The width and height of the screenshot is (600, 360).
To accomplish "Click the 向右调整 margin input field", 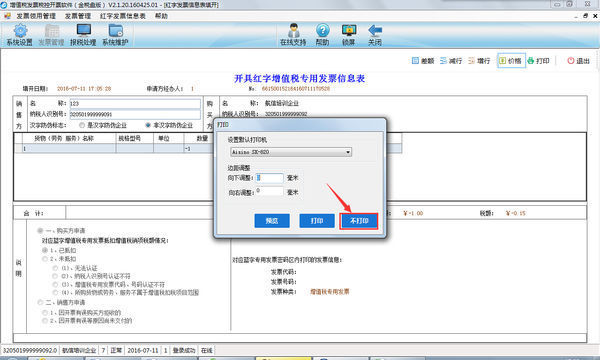I will (x=269, y=192).
